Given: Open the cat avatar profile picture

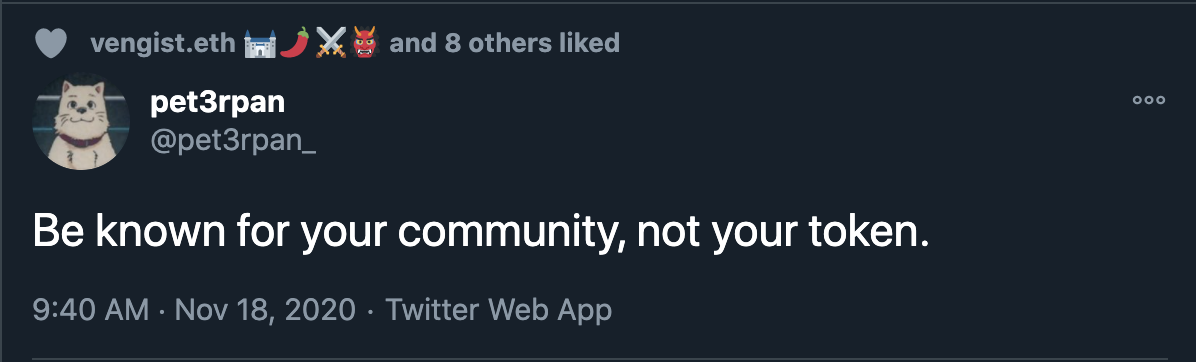Looking at the screenshot, I should click(81, 121).
